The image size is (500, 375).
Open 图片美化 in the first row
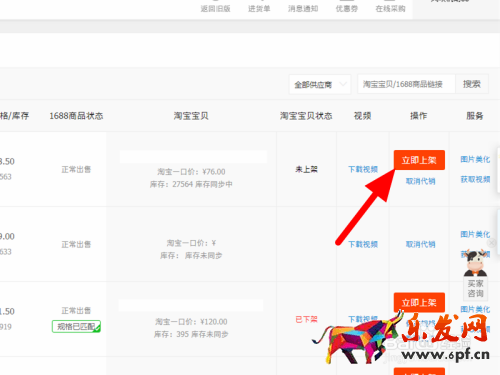coord(475,159)
